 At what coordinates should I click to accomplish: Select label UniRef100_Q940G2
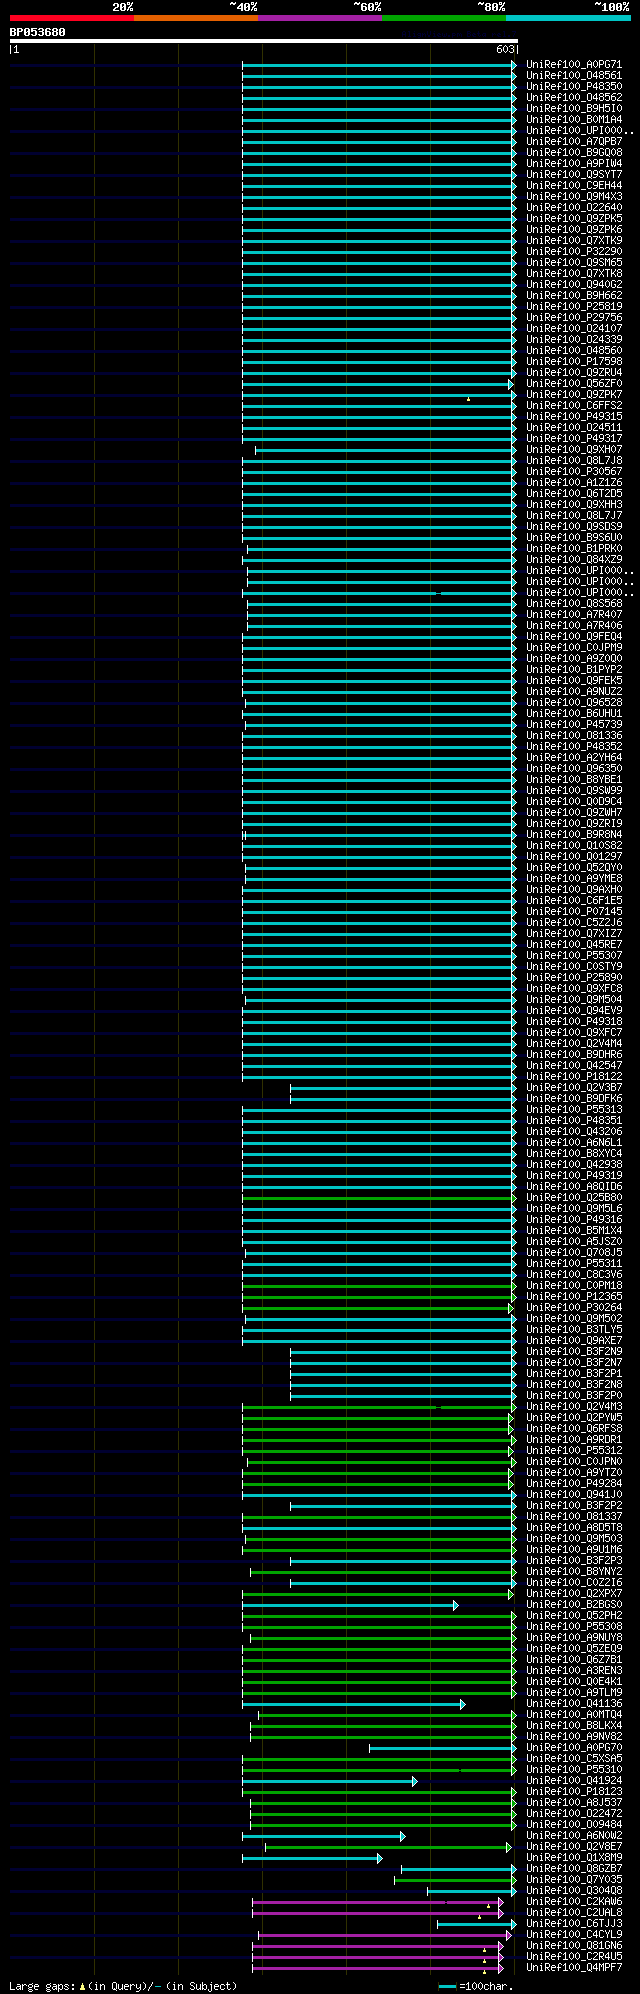click(x=574, y=285)
